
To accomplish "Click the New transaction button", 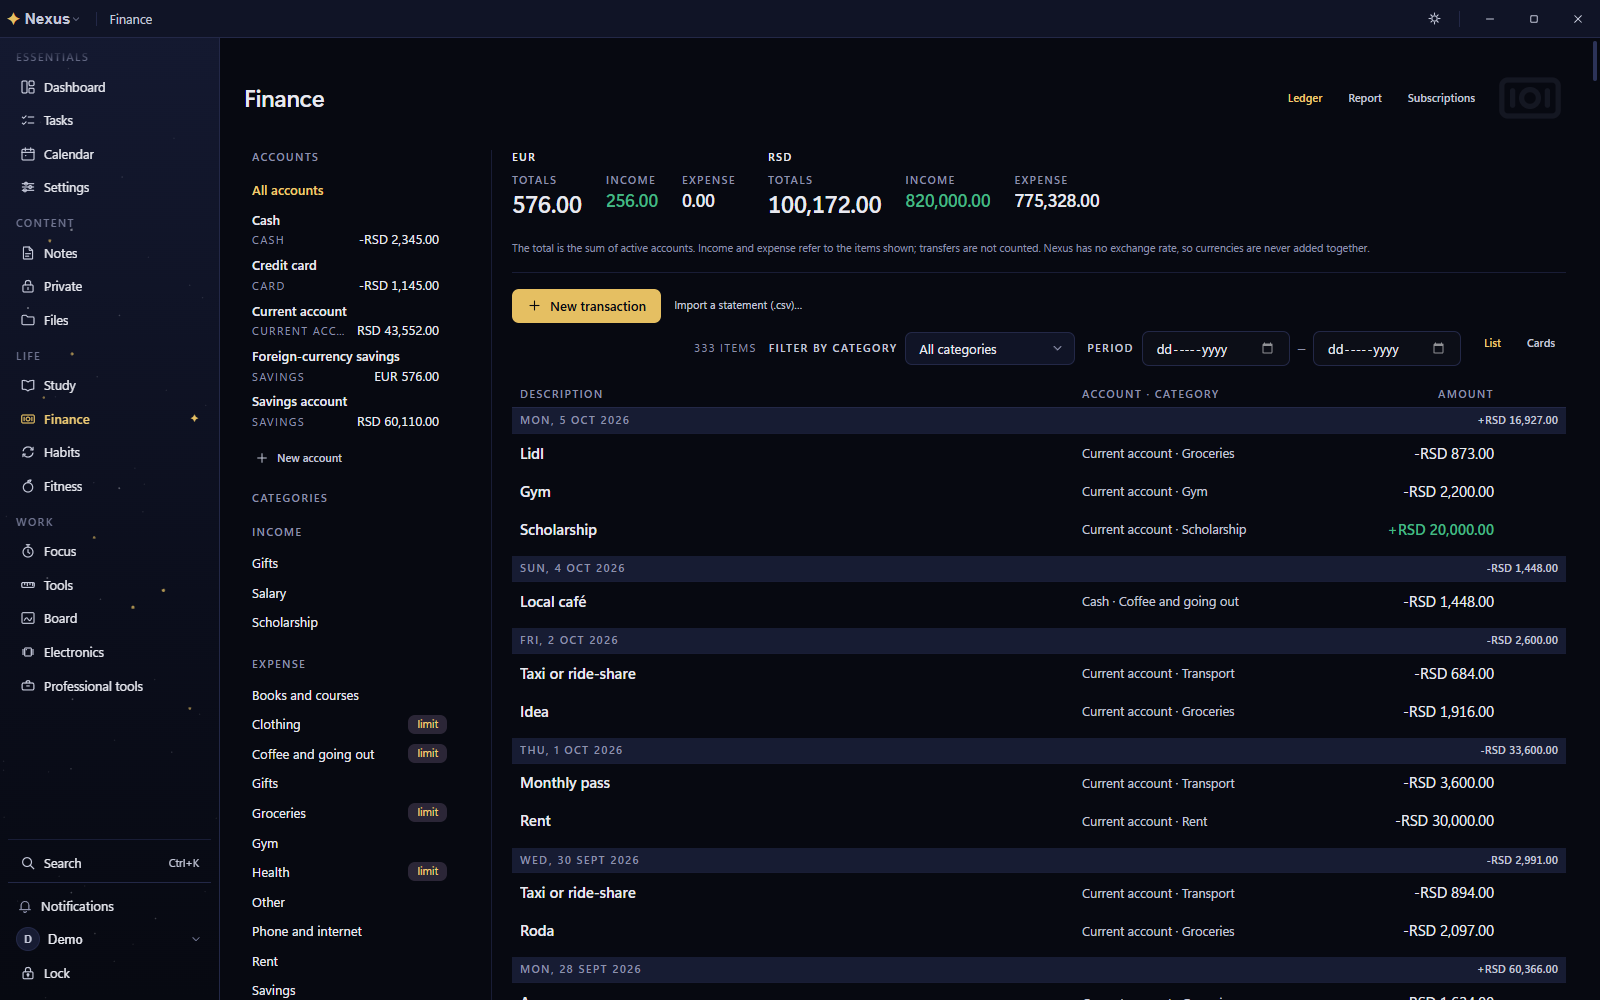I will coord(586,306).
